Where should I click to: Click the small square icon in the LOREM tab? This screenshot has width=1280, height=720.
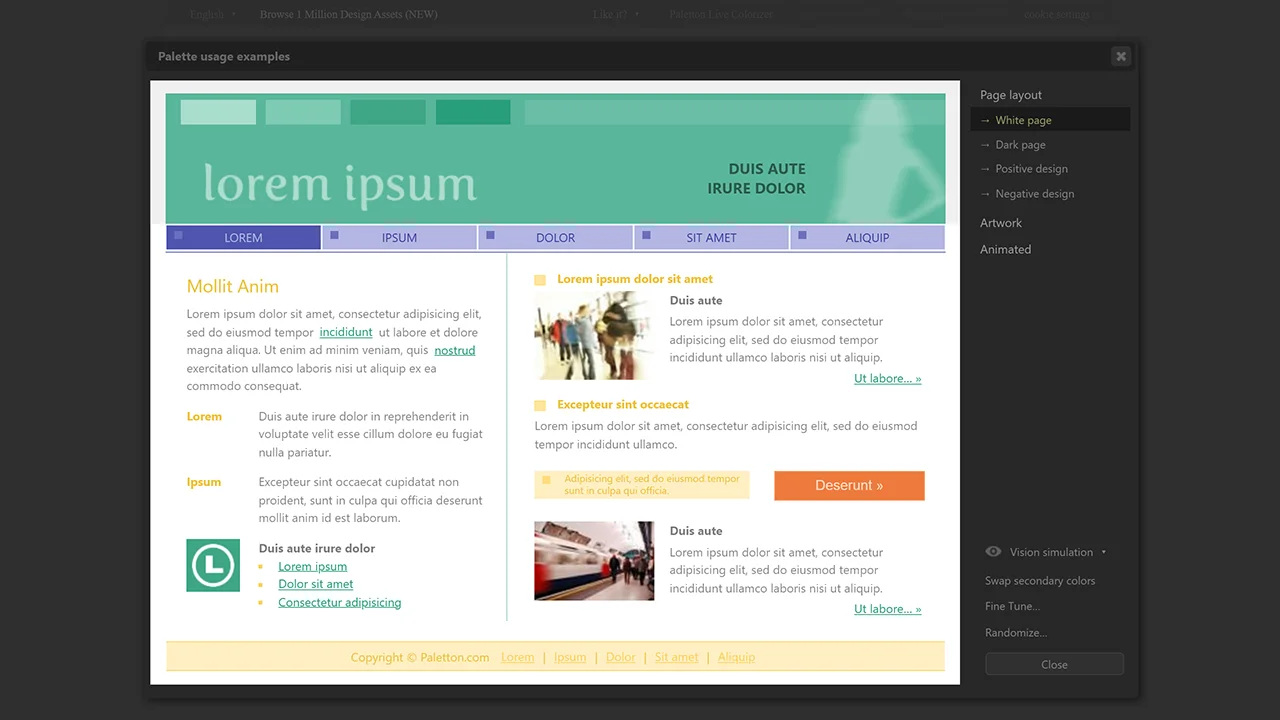click(178, 235)
